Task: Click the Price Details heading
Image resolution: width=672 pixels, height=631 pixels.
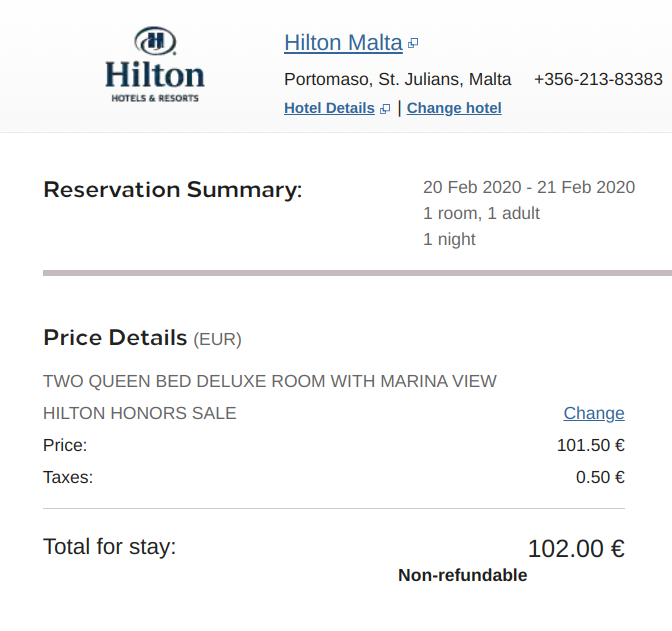Action: (115, 338)
